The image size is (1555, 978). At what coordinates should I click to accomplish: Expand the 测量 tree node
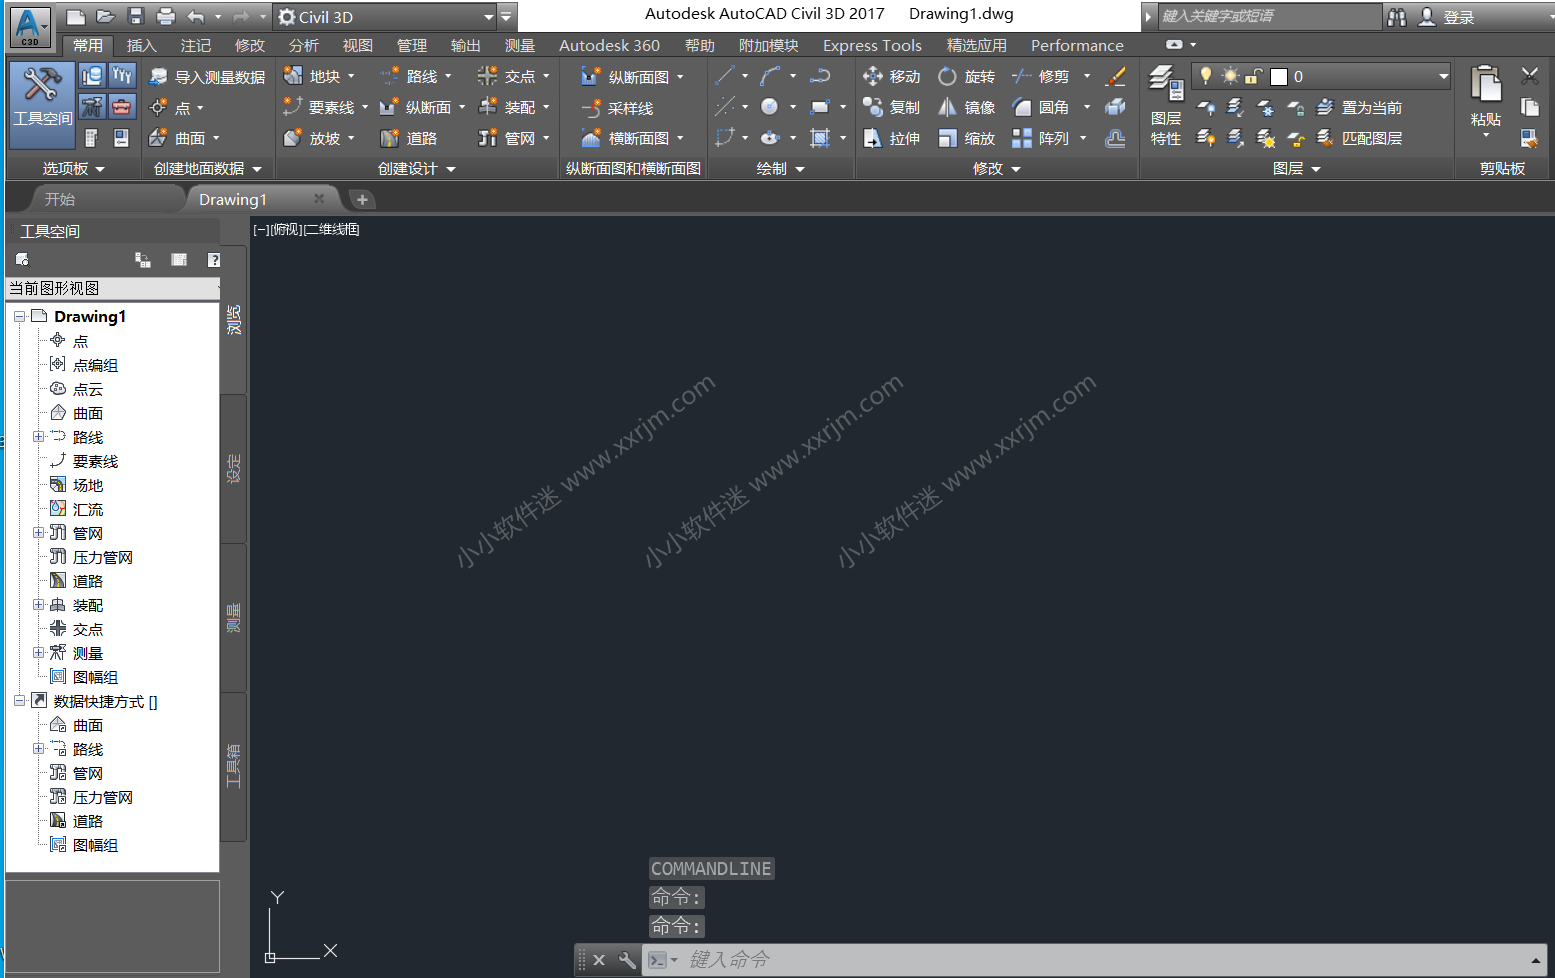38,652
